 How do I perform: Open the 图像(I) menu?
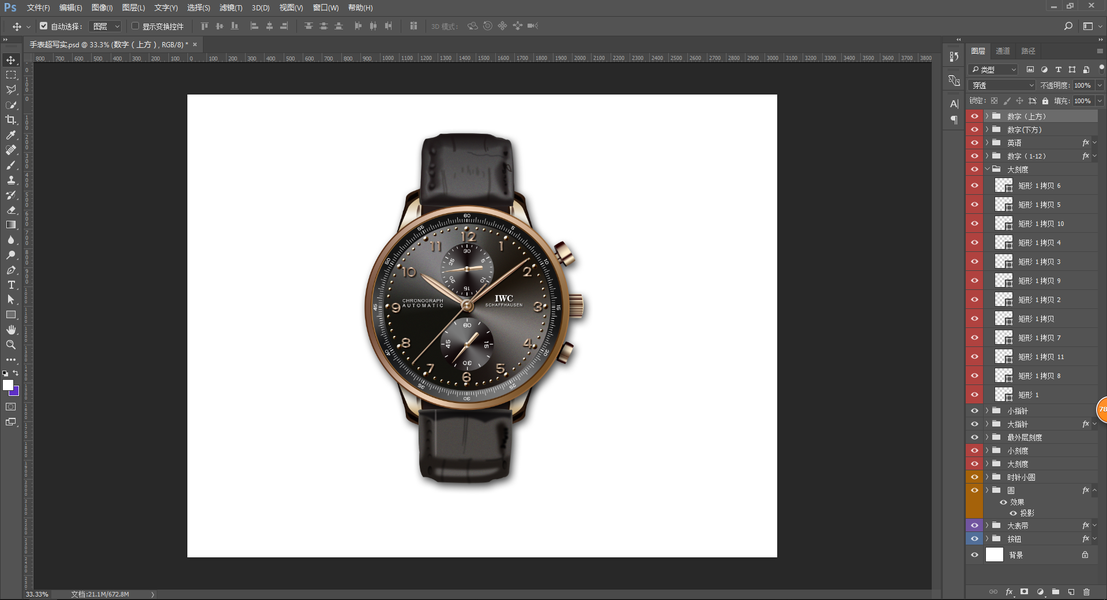coord(102,8)
